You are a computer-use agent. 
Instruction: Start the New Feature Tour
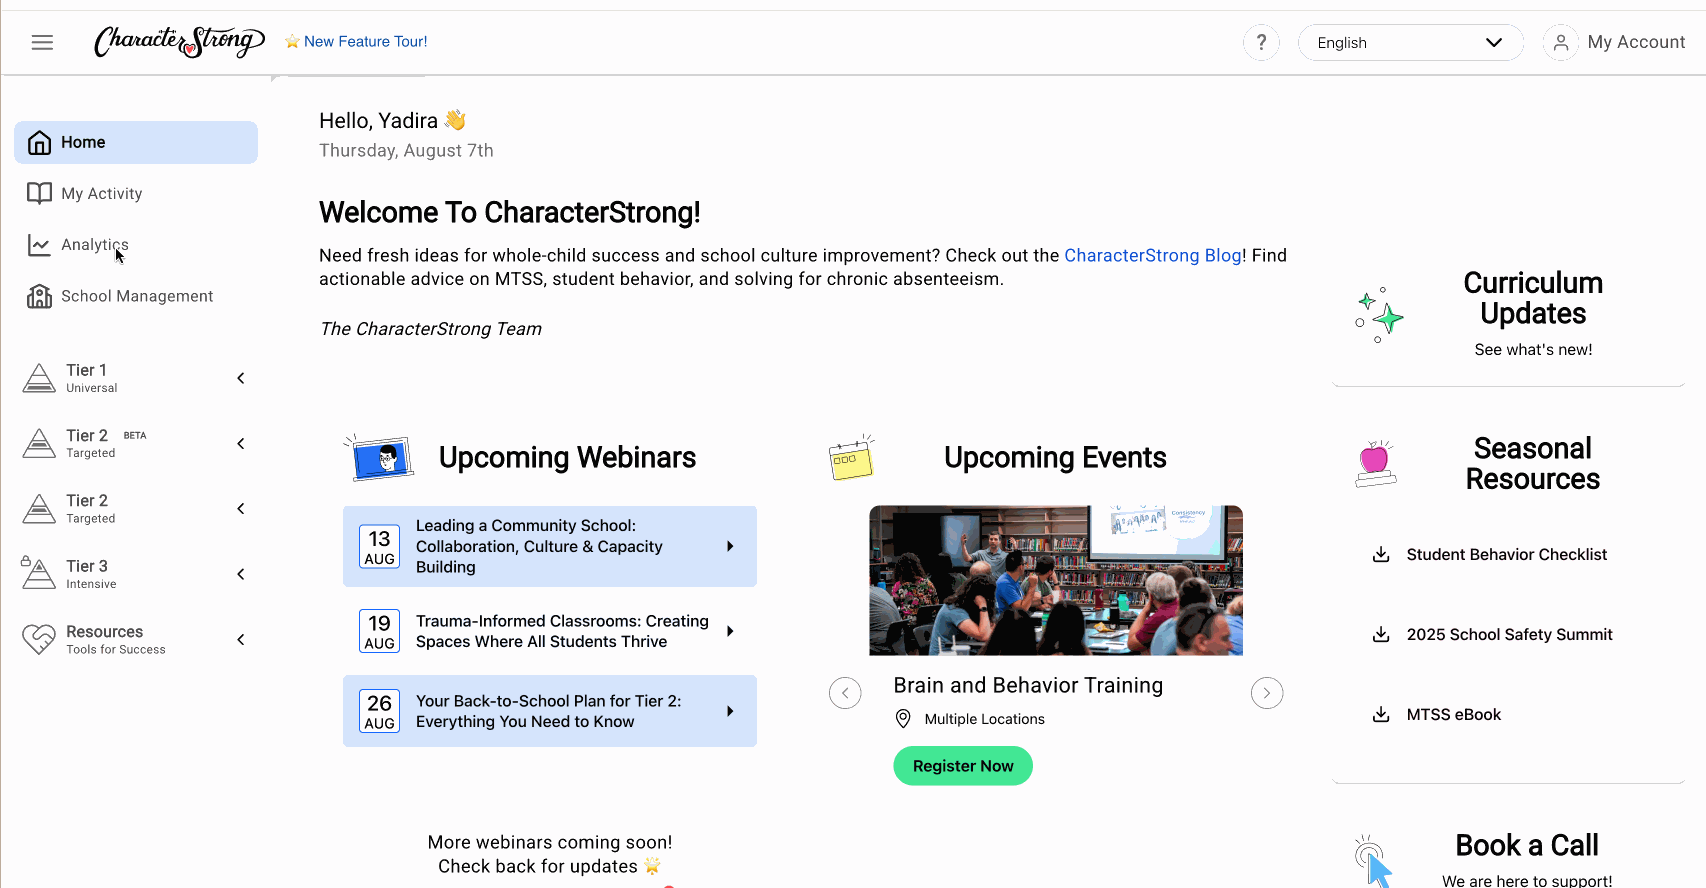click(365, 41)
